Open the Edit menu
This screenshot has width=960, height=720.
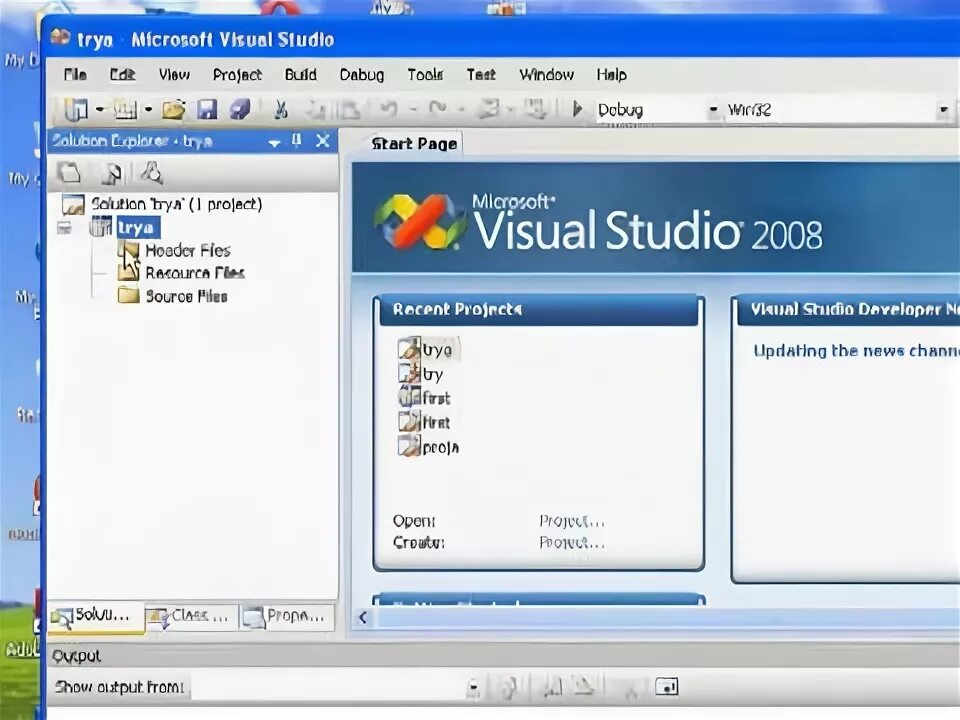[x=122, y=75]
